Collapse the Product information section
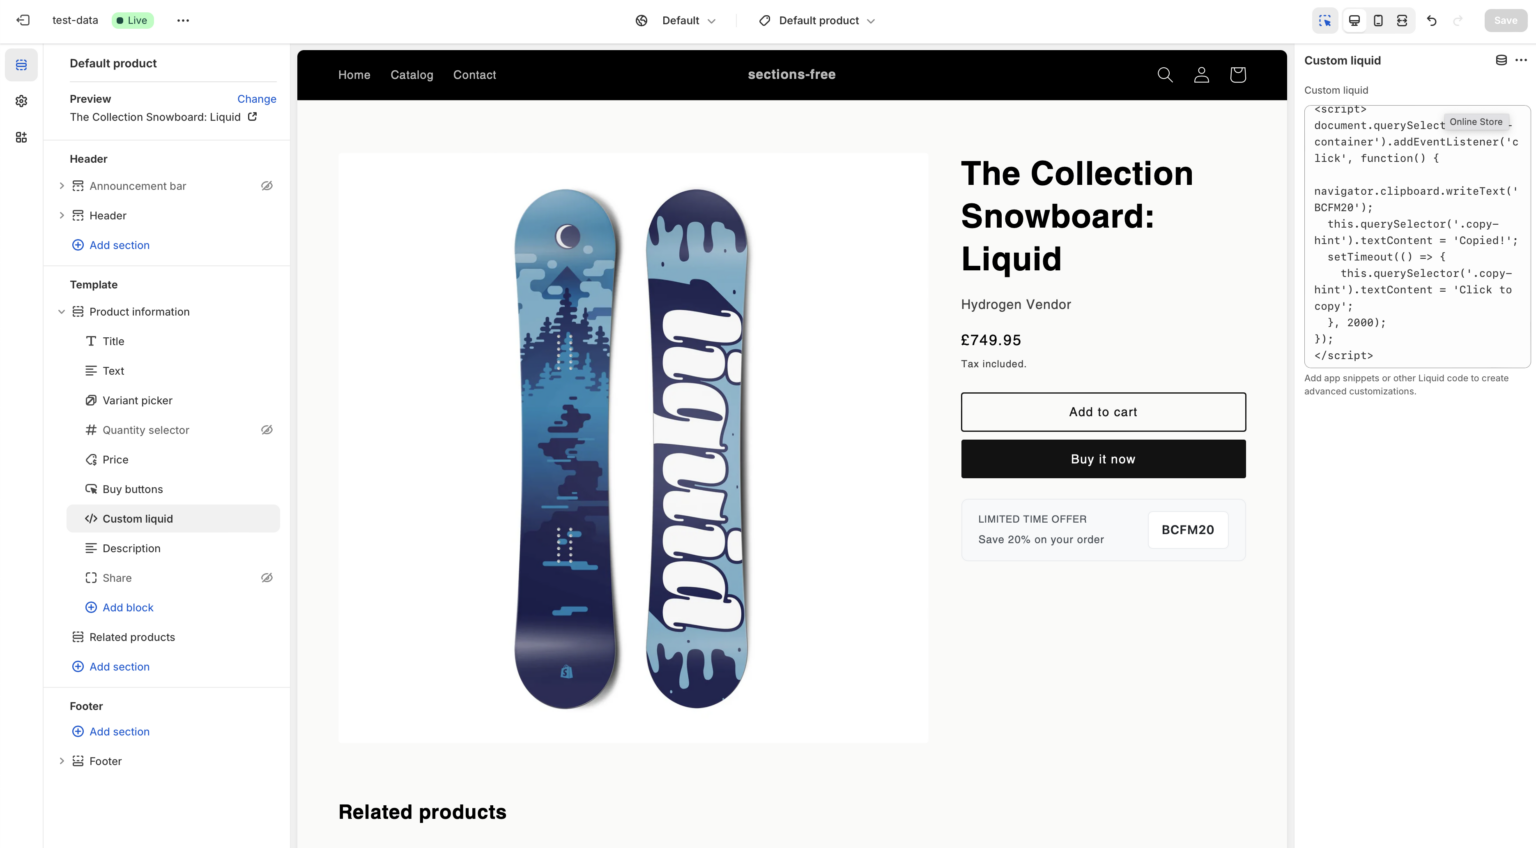Viewport: 1536px width, 848px height. click(x=61, y=311)
